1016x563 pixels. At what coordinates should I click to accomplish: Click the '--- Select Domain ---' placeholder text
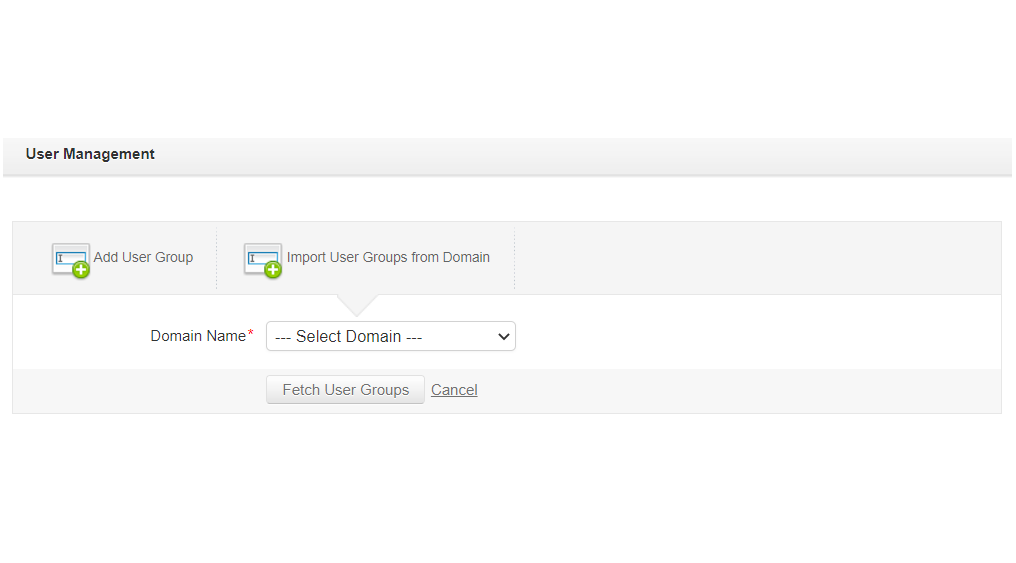pos(348,337)
